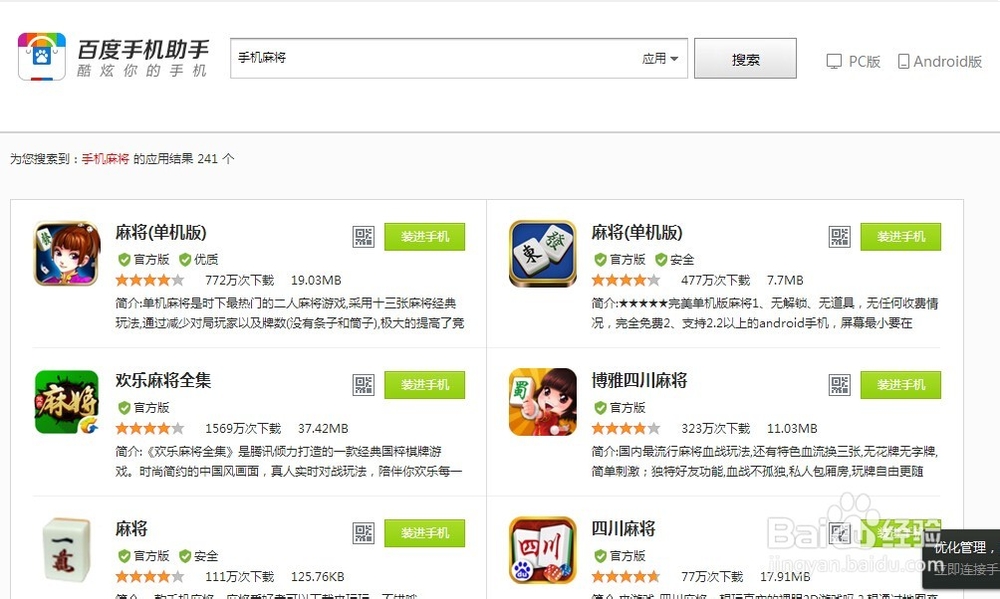The width and height of the screenshot is (1000, 599).
Task: Show QR code for 博雅四川麻将
Action: point(839,385)
